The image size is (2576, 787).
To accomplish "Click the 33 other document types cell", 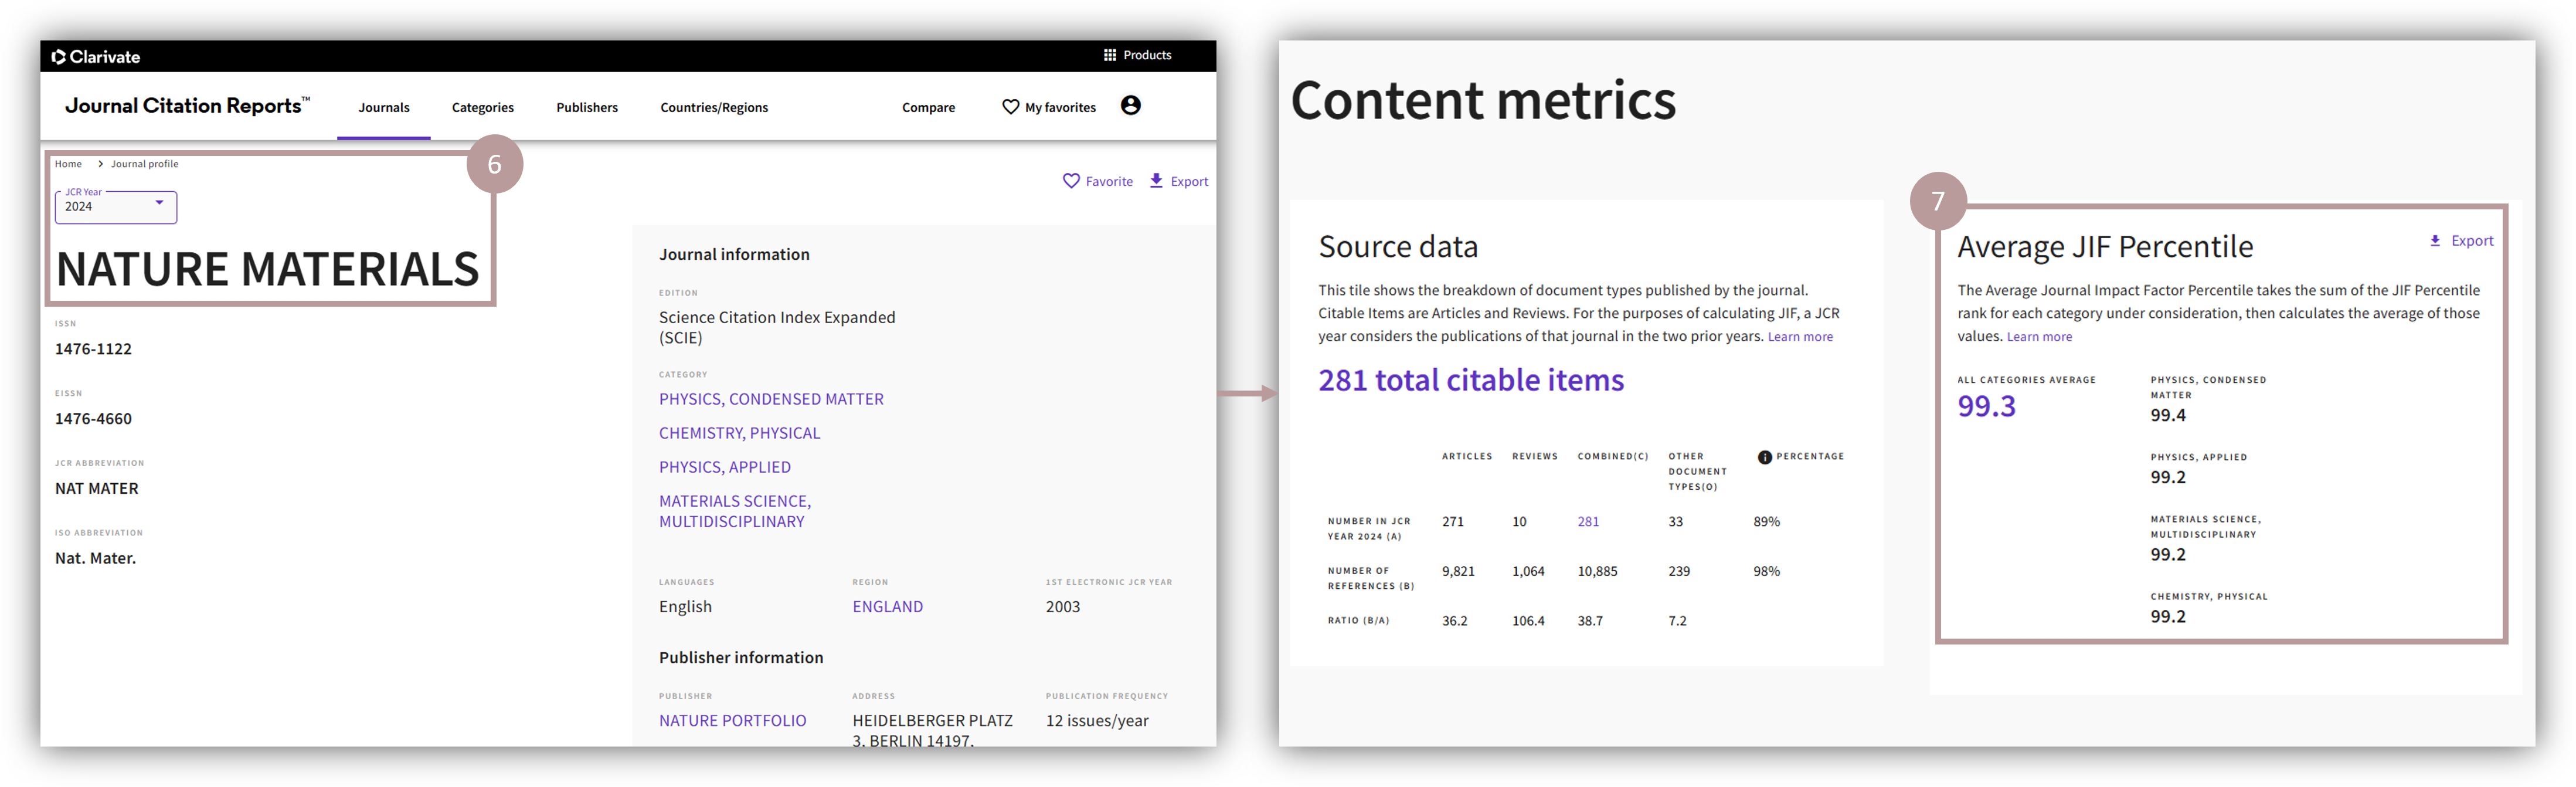I will (x=1675, y=522).
